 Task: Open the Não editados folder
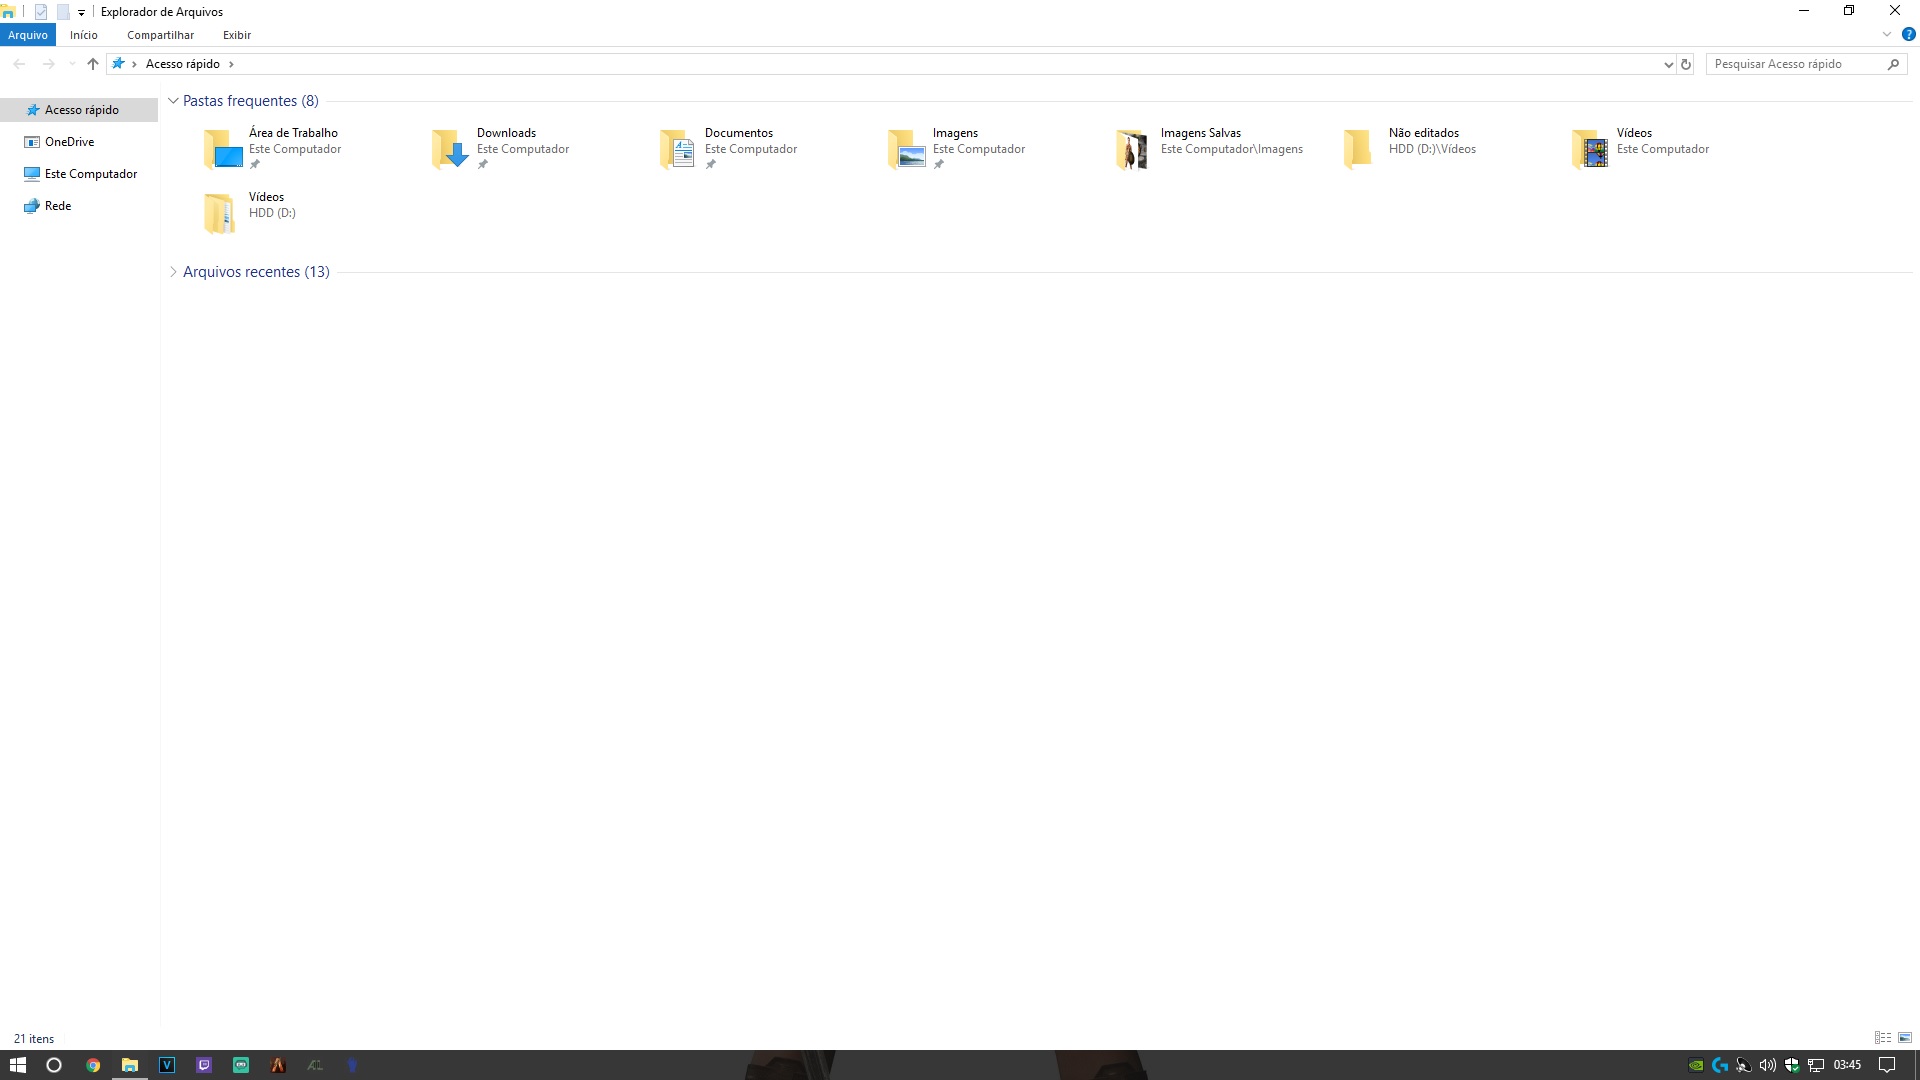click(x=1410, y=148)
